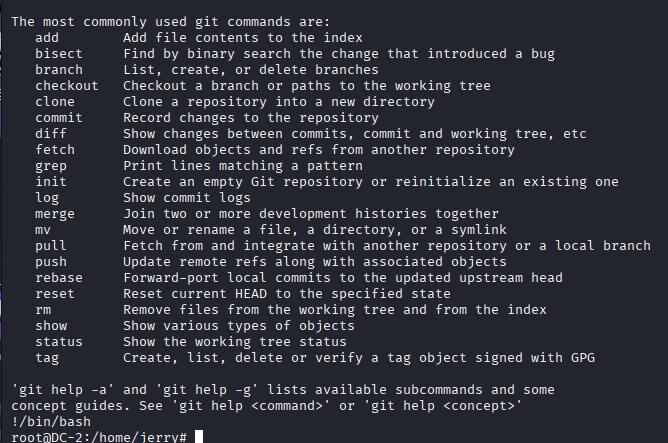The height and width of the screenshot is (443, 668).
Task: Click the terminal cursor block after the prompt
Action: pos(199,437)
